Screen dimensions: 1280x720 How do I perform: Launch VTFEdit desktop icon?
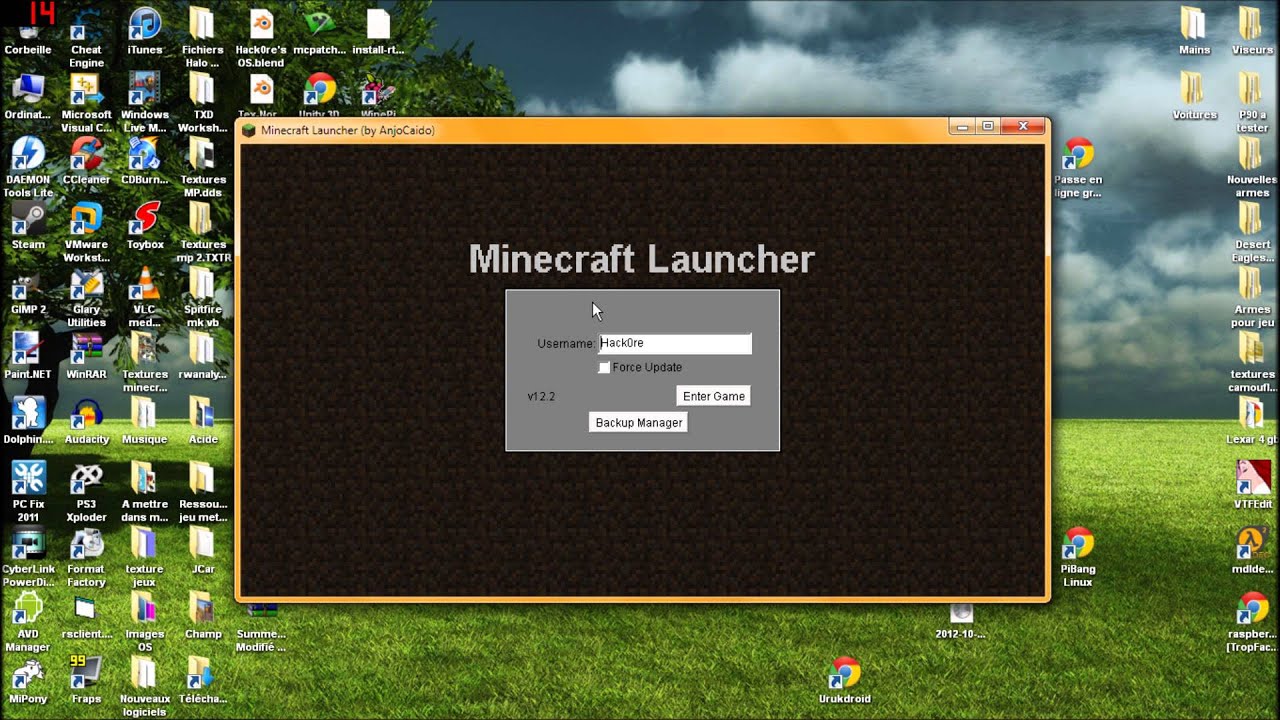coord(1252,485)
